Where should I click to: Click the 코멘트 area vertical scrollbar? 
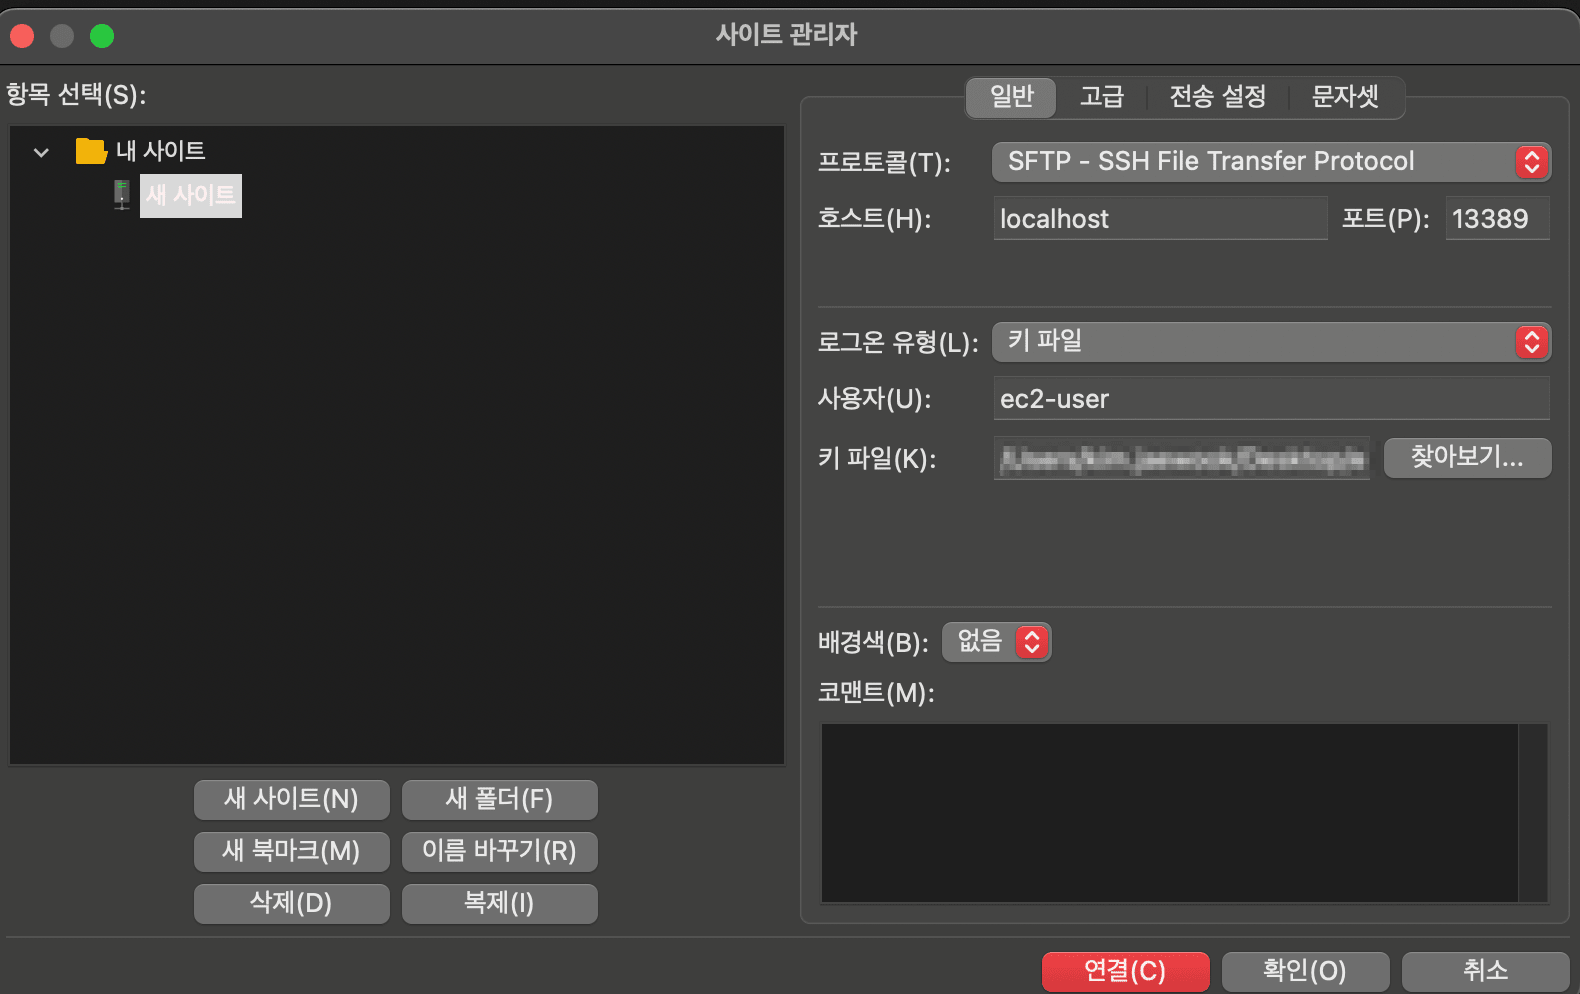click(x=1533, y=813)
